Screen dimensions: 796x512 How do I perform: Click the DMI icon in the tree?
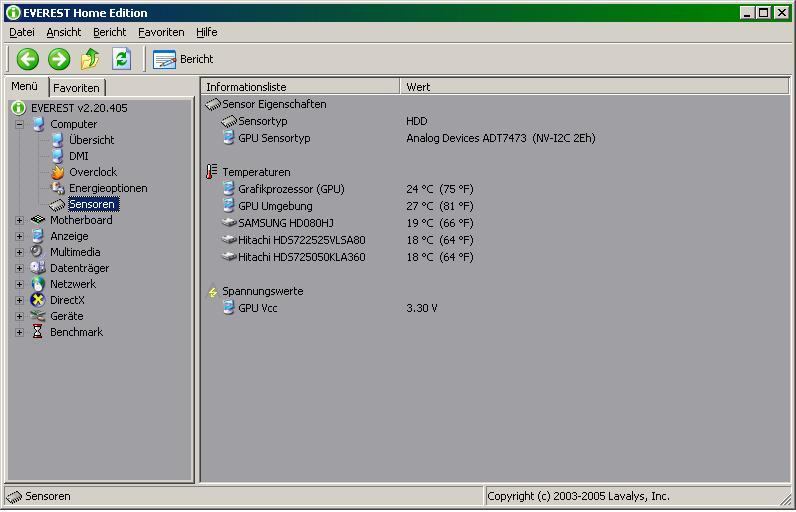[57, 156]
